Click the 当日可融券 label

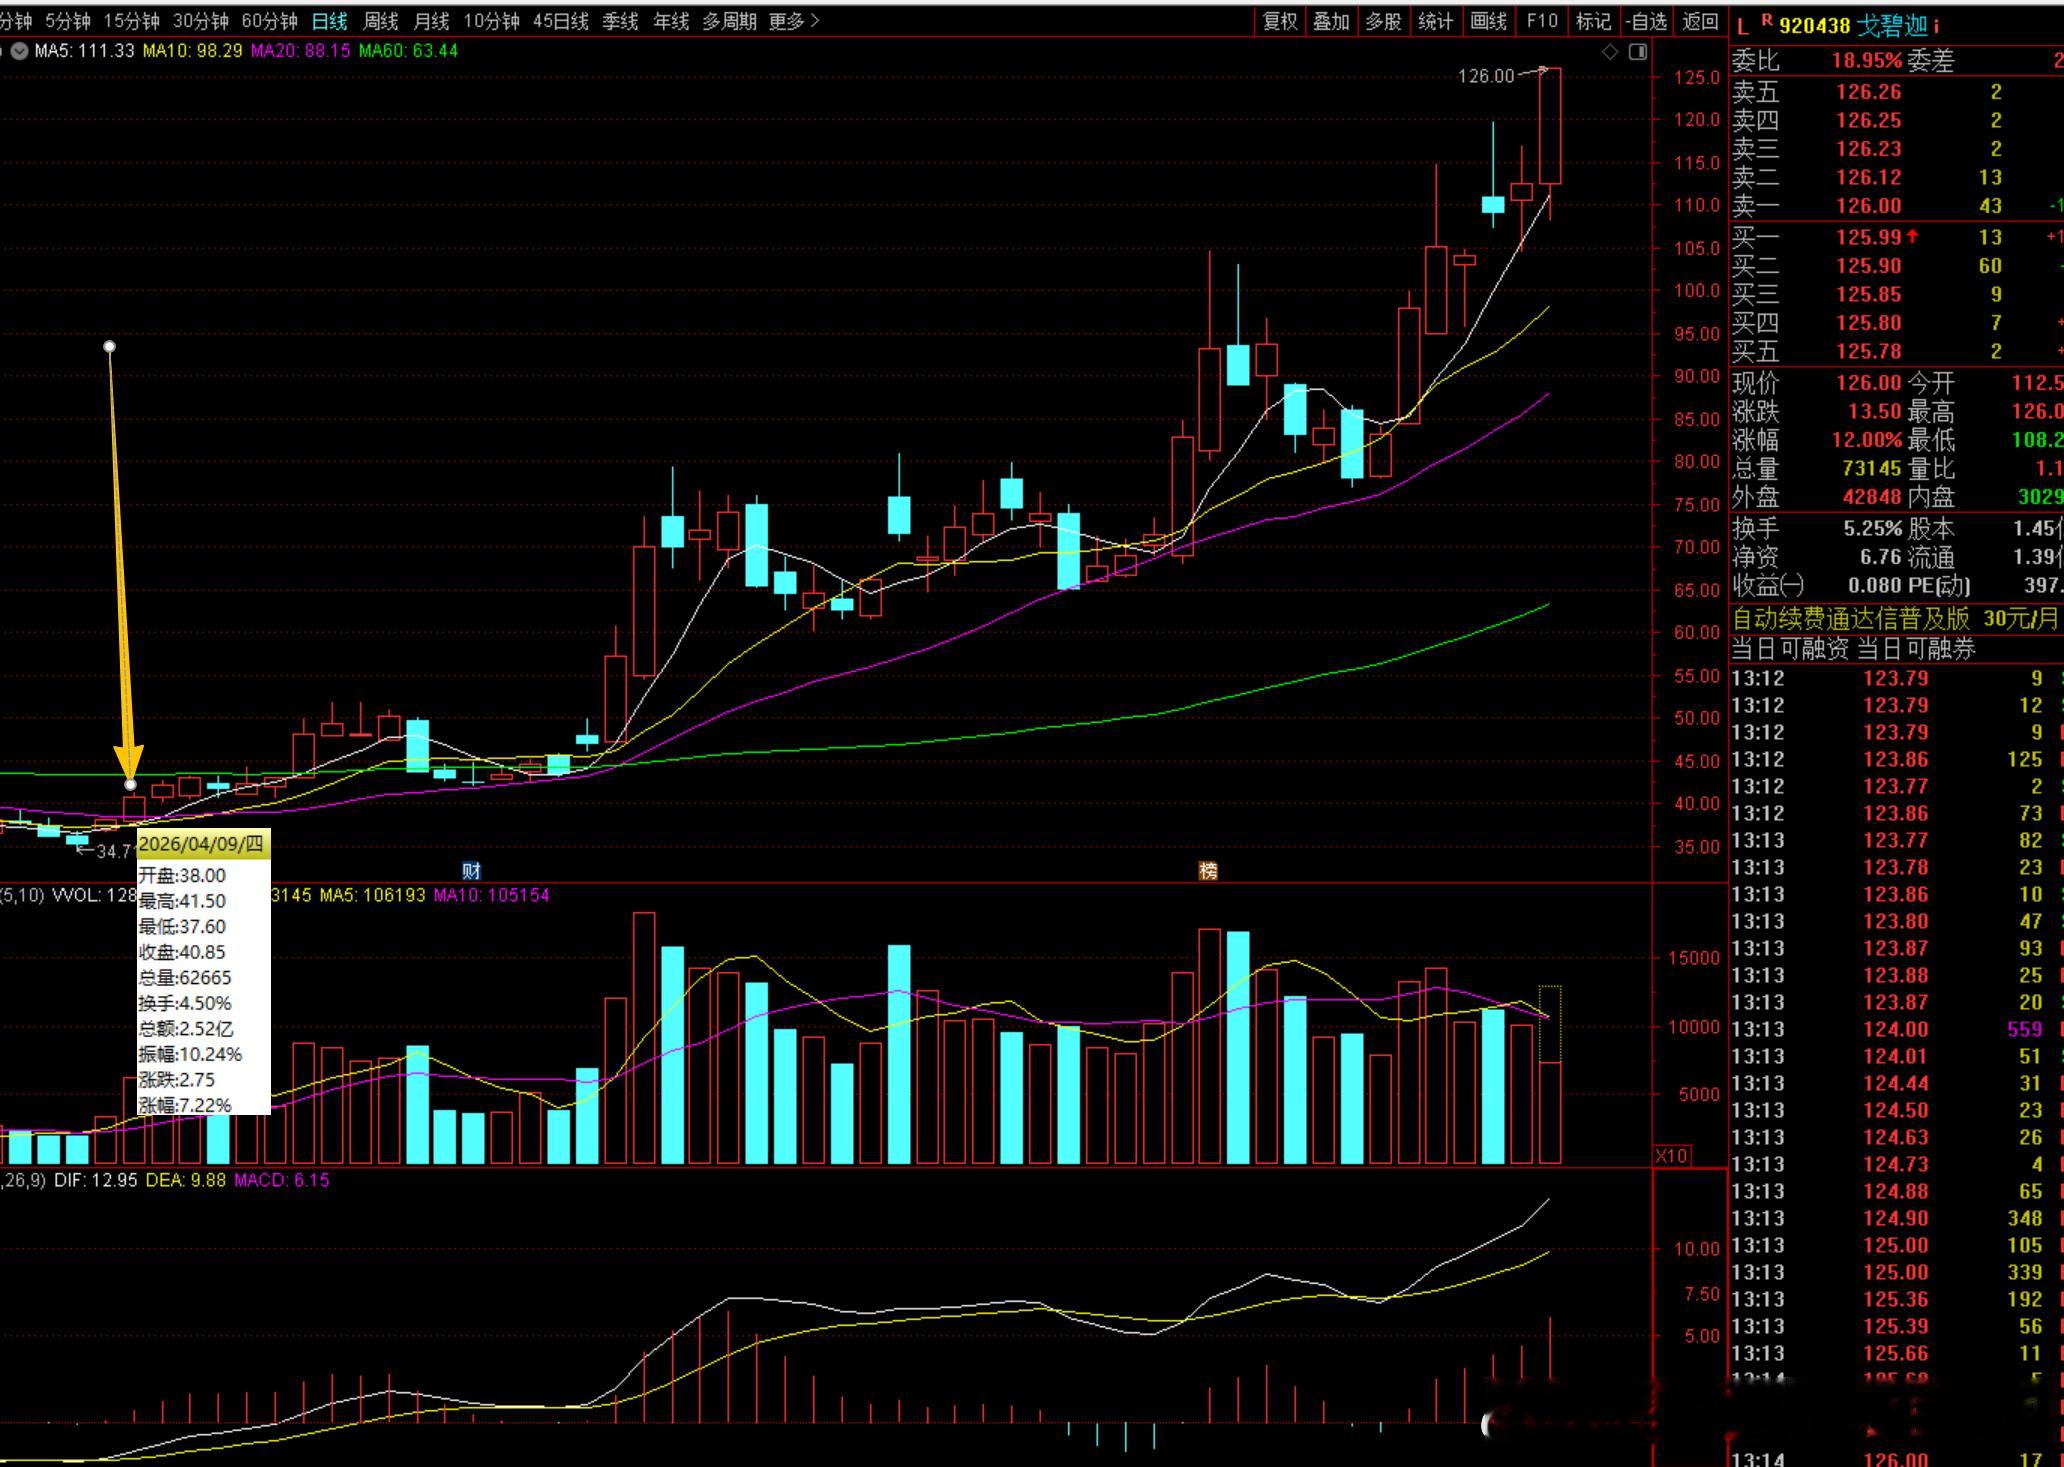(1916, 649)
